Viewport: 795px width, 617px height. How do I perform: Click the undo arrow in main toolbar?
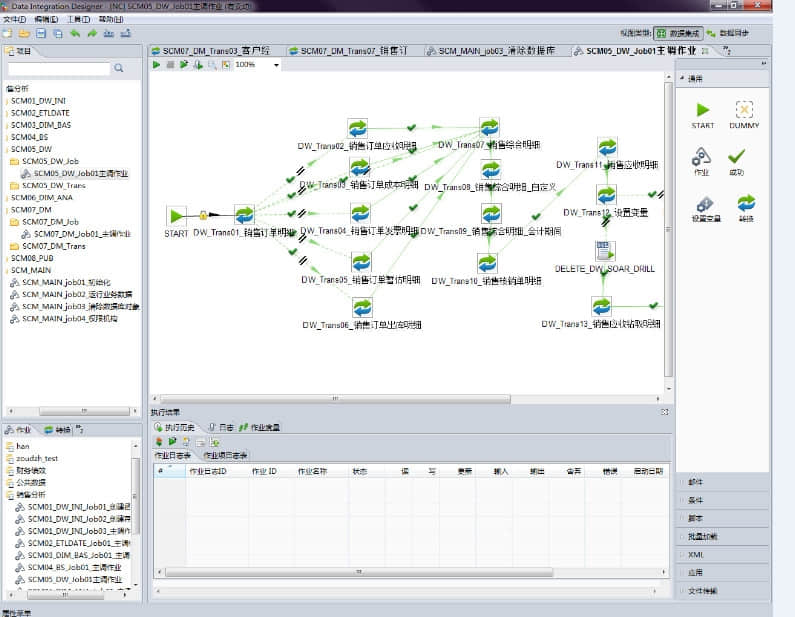click(x=77, y=33)
